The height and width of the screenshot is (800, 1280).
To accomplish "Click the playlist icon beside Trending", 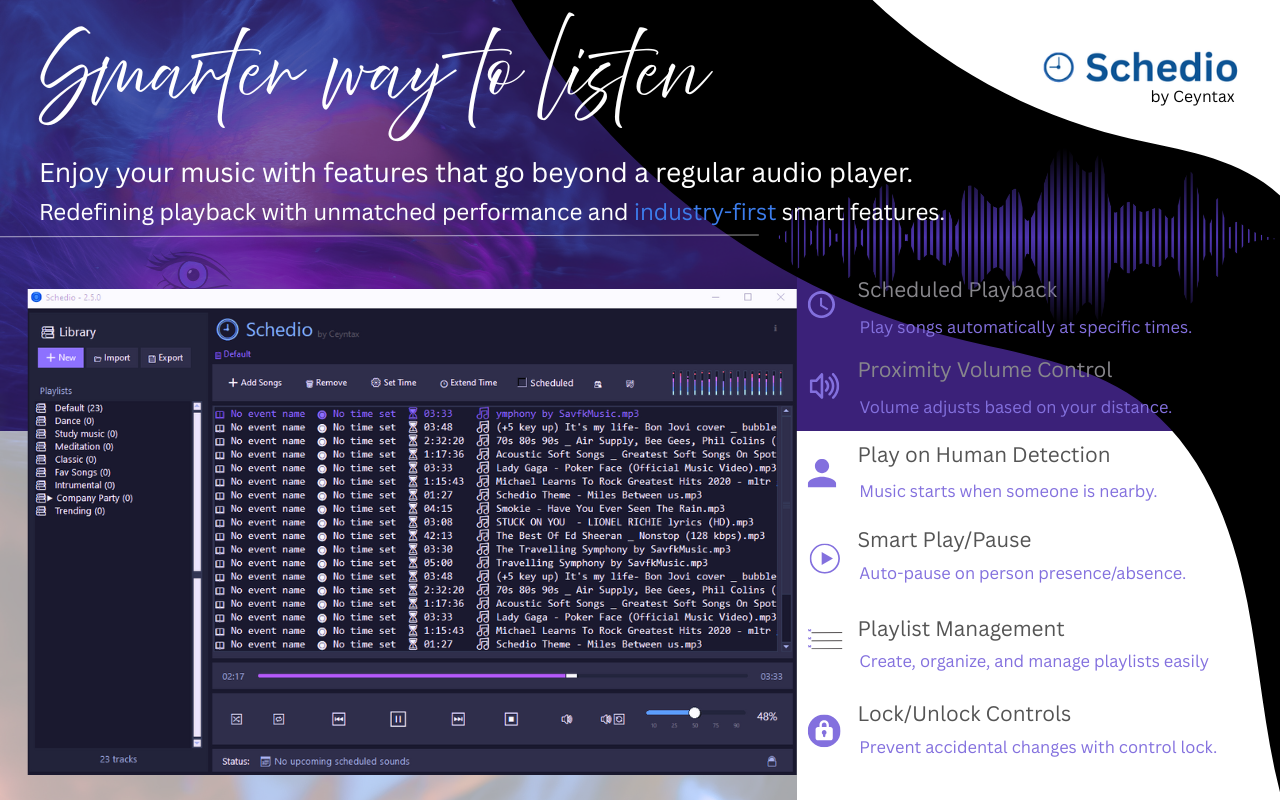I will click(x=41, y=511).
